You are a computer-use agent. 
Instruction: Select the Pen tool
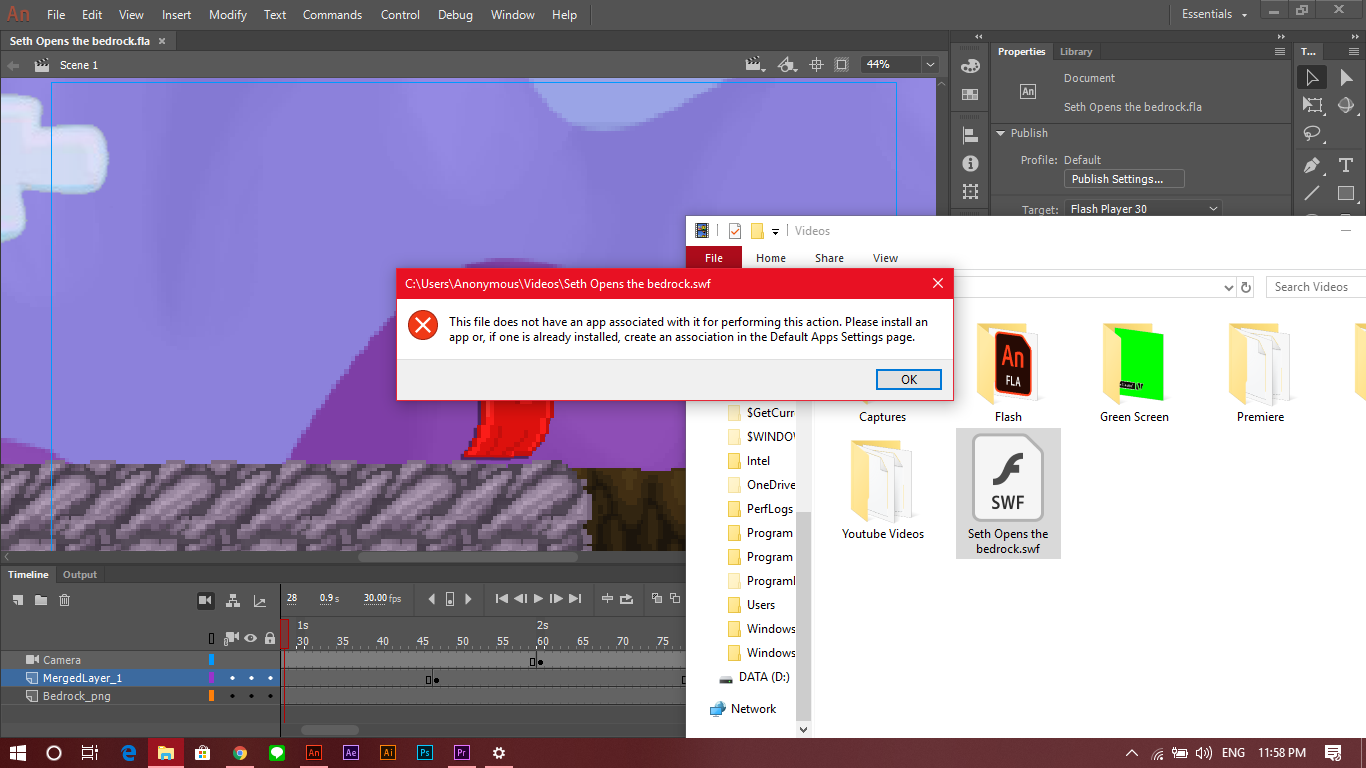1312,165
